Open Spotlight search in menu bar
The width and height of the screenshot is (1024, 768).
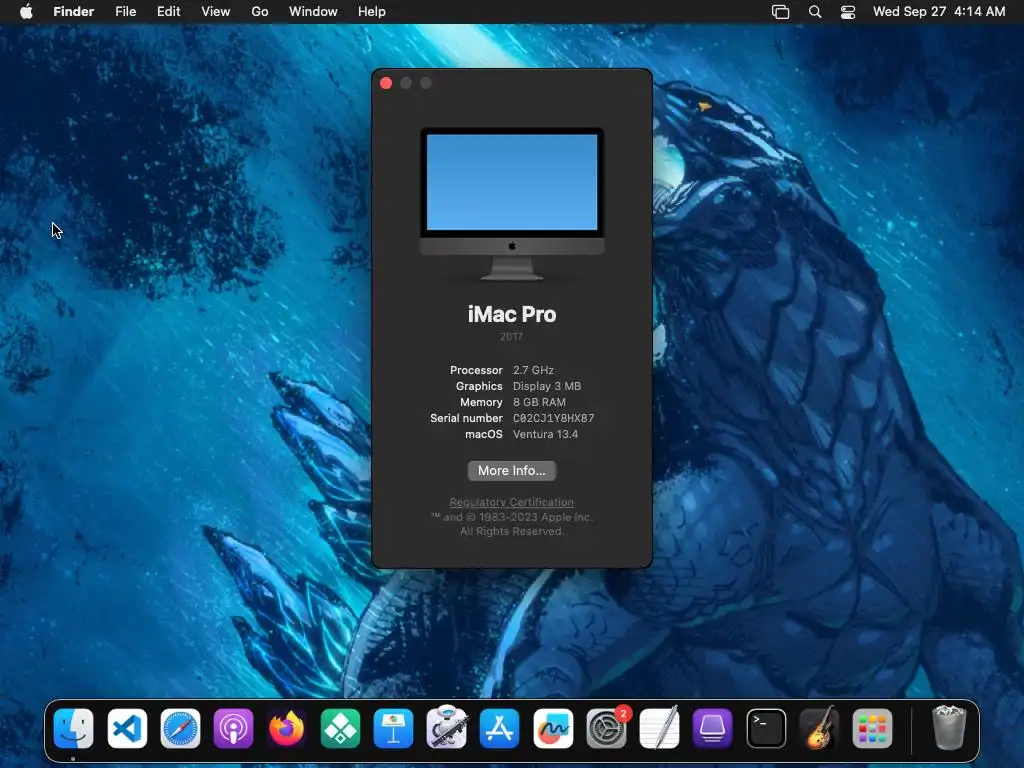click(x=815, y=12)
